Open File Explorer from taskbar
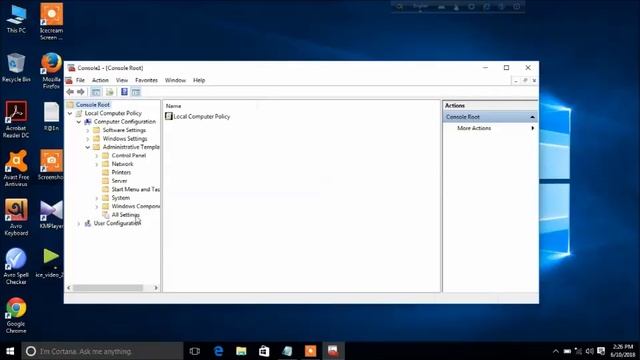The height and width of the screenshot is (360, 640). (x=241, y=351)
